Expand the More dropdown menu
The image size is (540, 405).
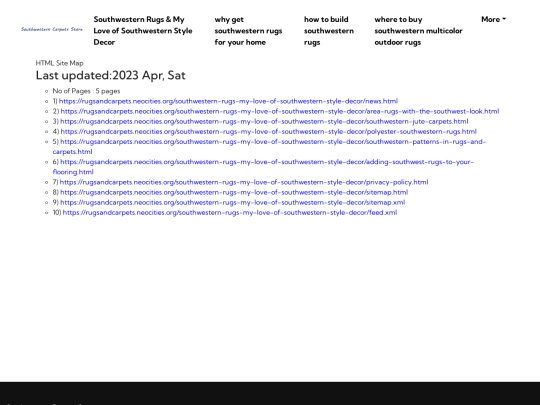(494, 19)
